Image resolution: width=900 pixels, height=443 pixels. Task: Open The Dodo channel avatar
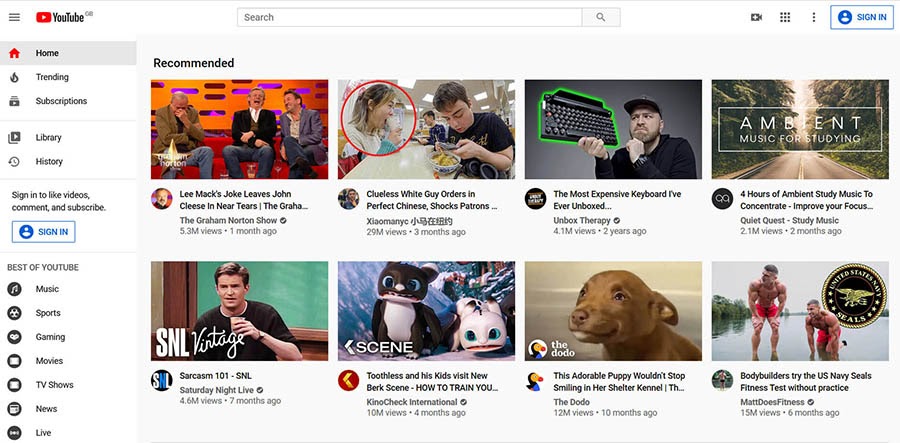(536, 380)
